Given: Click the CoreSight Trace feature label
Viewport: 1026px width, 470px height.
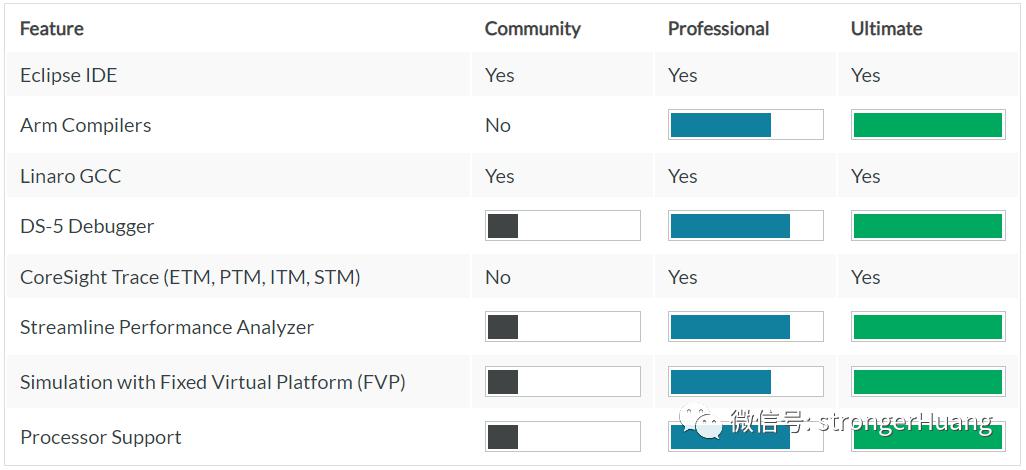Looking at the screenshot, I should pos(190,278).
